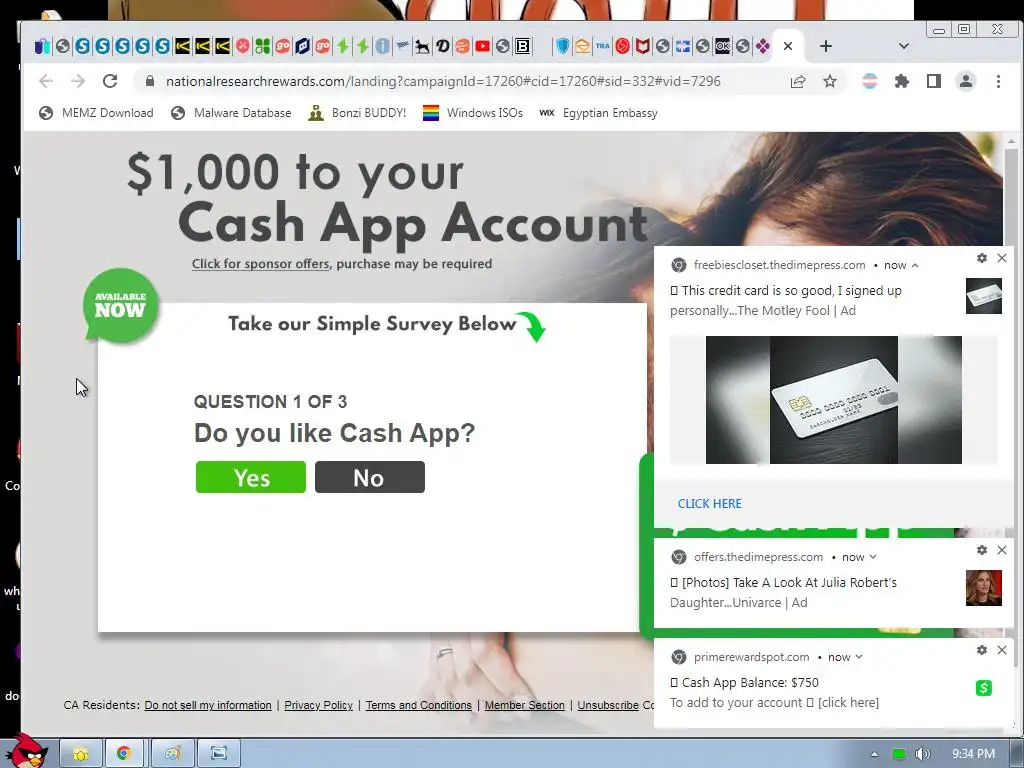
Task: Open the MEMZ Download bookmark
Action: point(96,113)
